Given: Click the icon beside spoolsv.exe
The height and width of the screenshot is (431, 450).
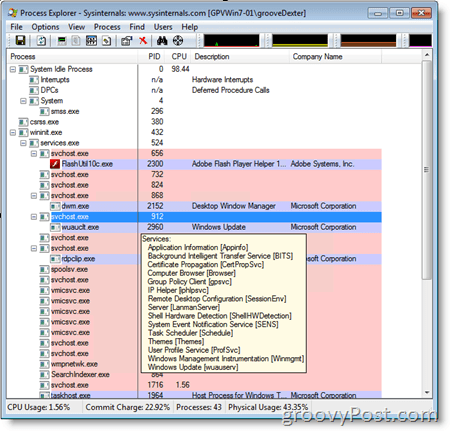Looking at the screenshot, I should point(44,269).
